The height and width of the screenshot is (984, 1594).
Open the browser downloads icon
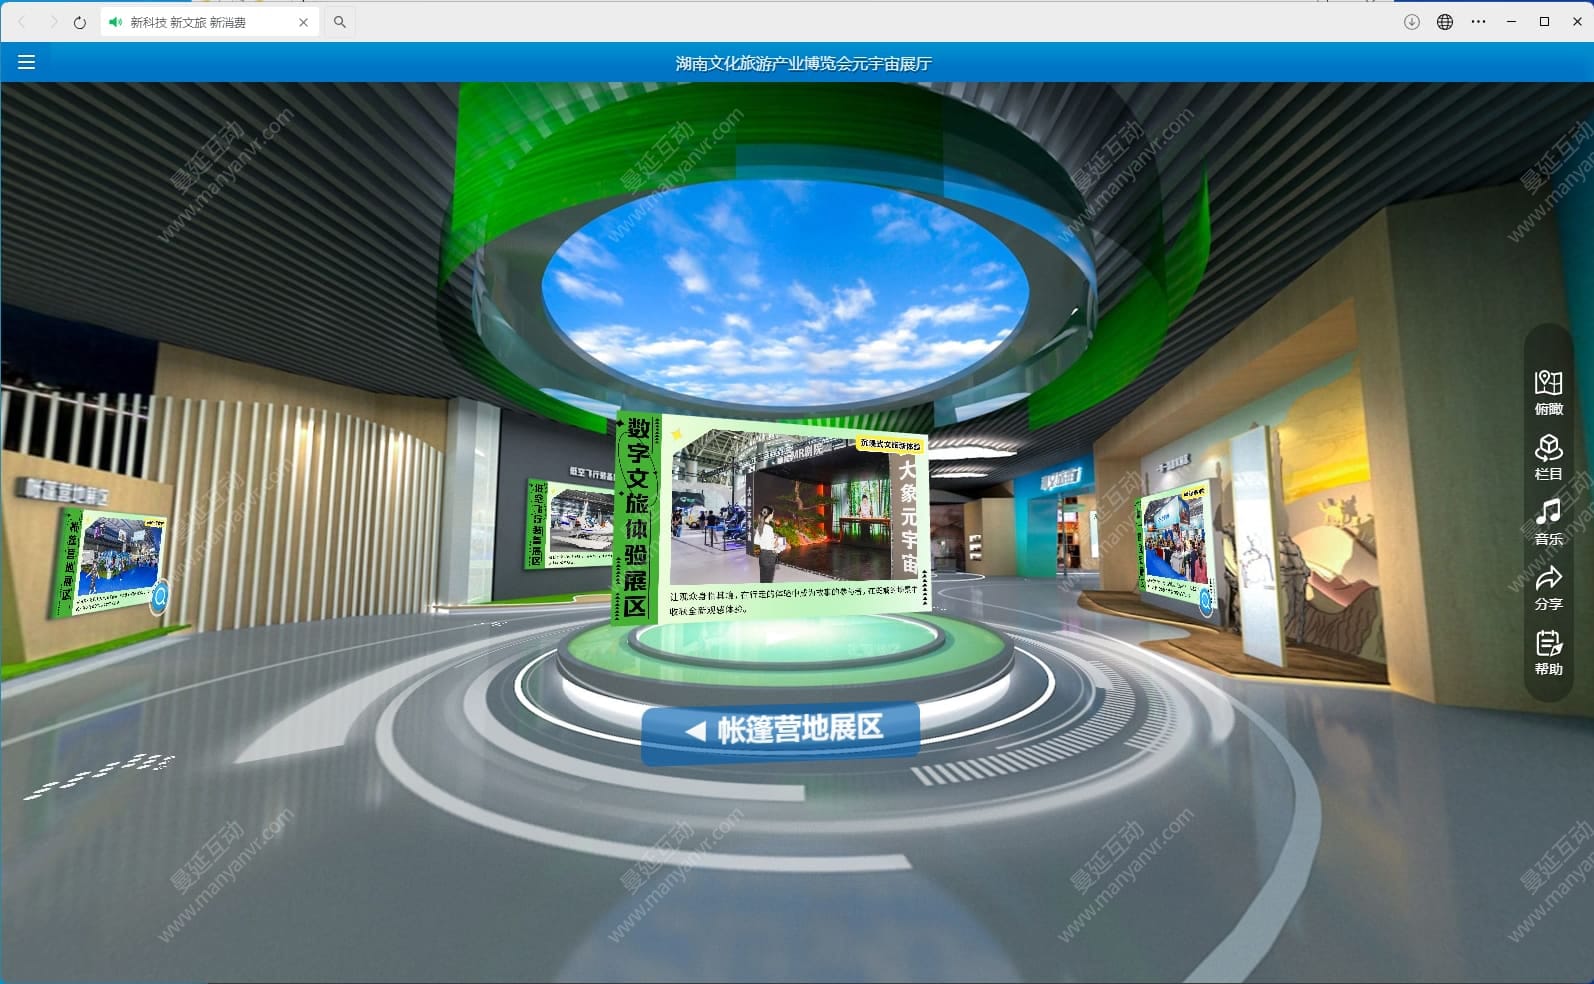point(1412,22)
